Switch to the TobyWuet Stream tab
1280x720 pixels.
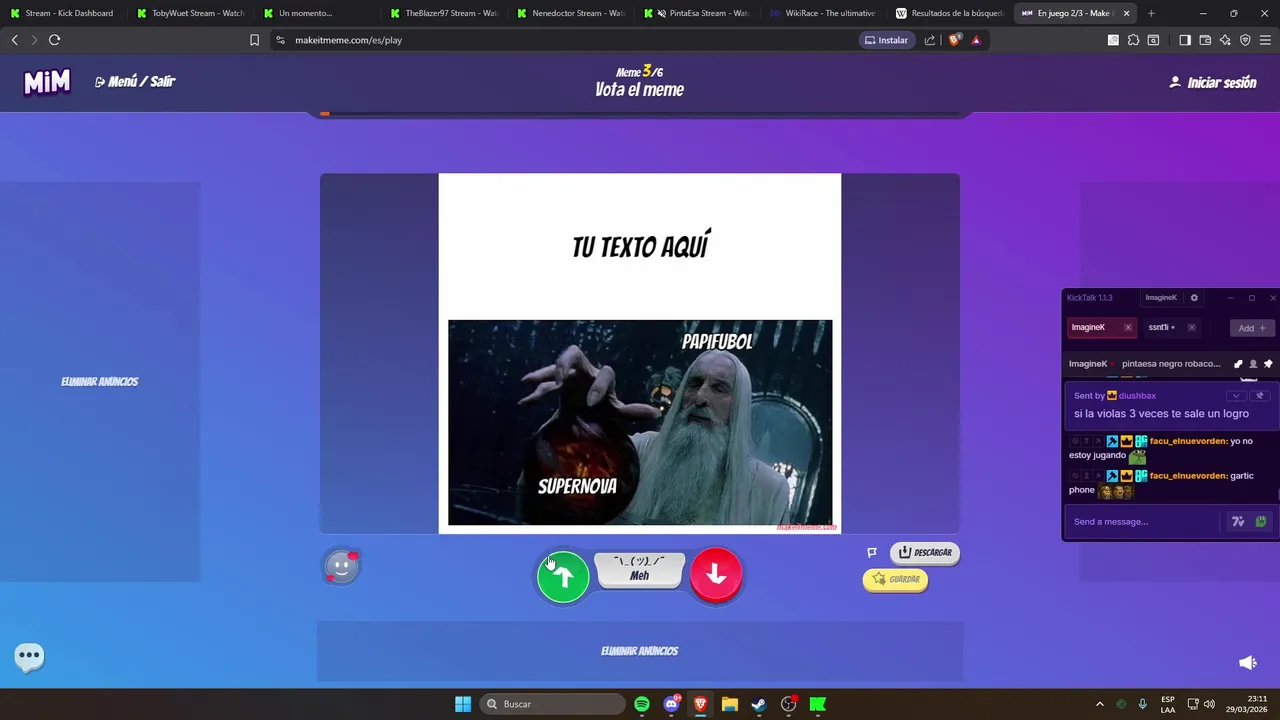coord(191,13)
